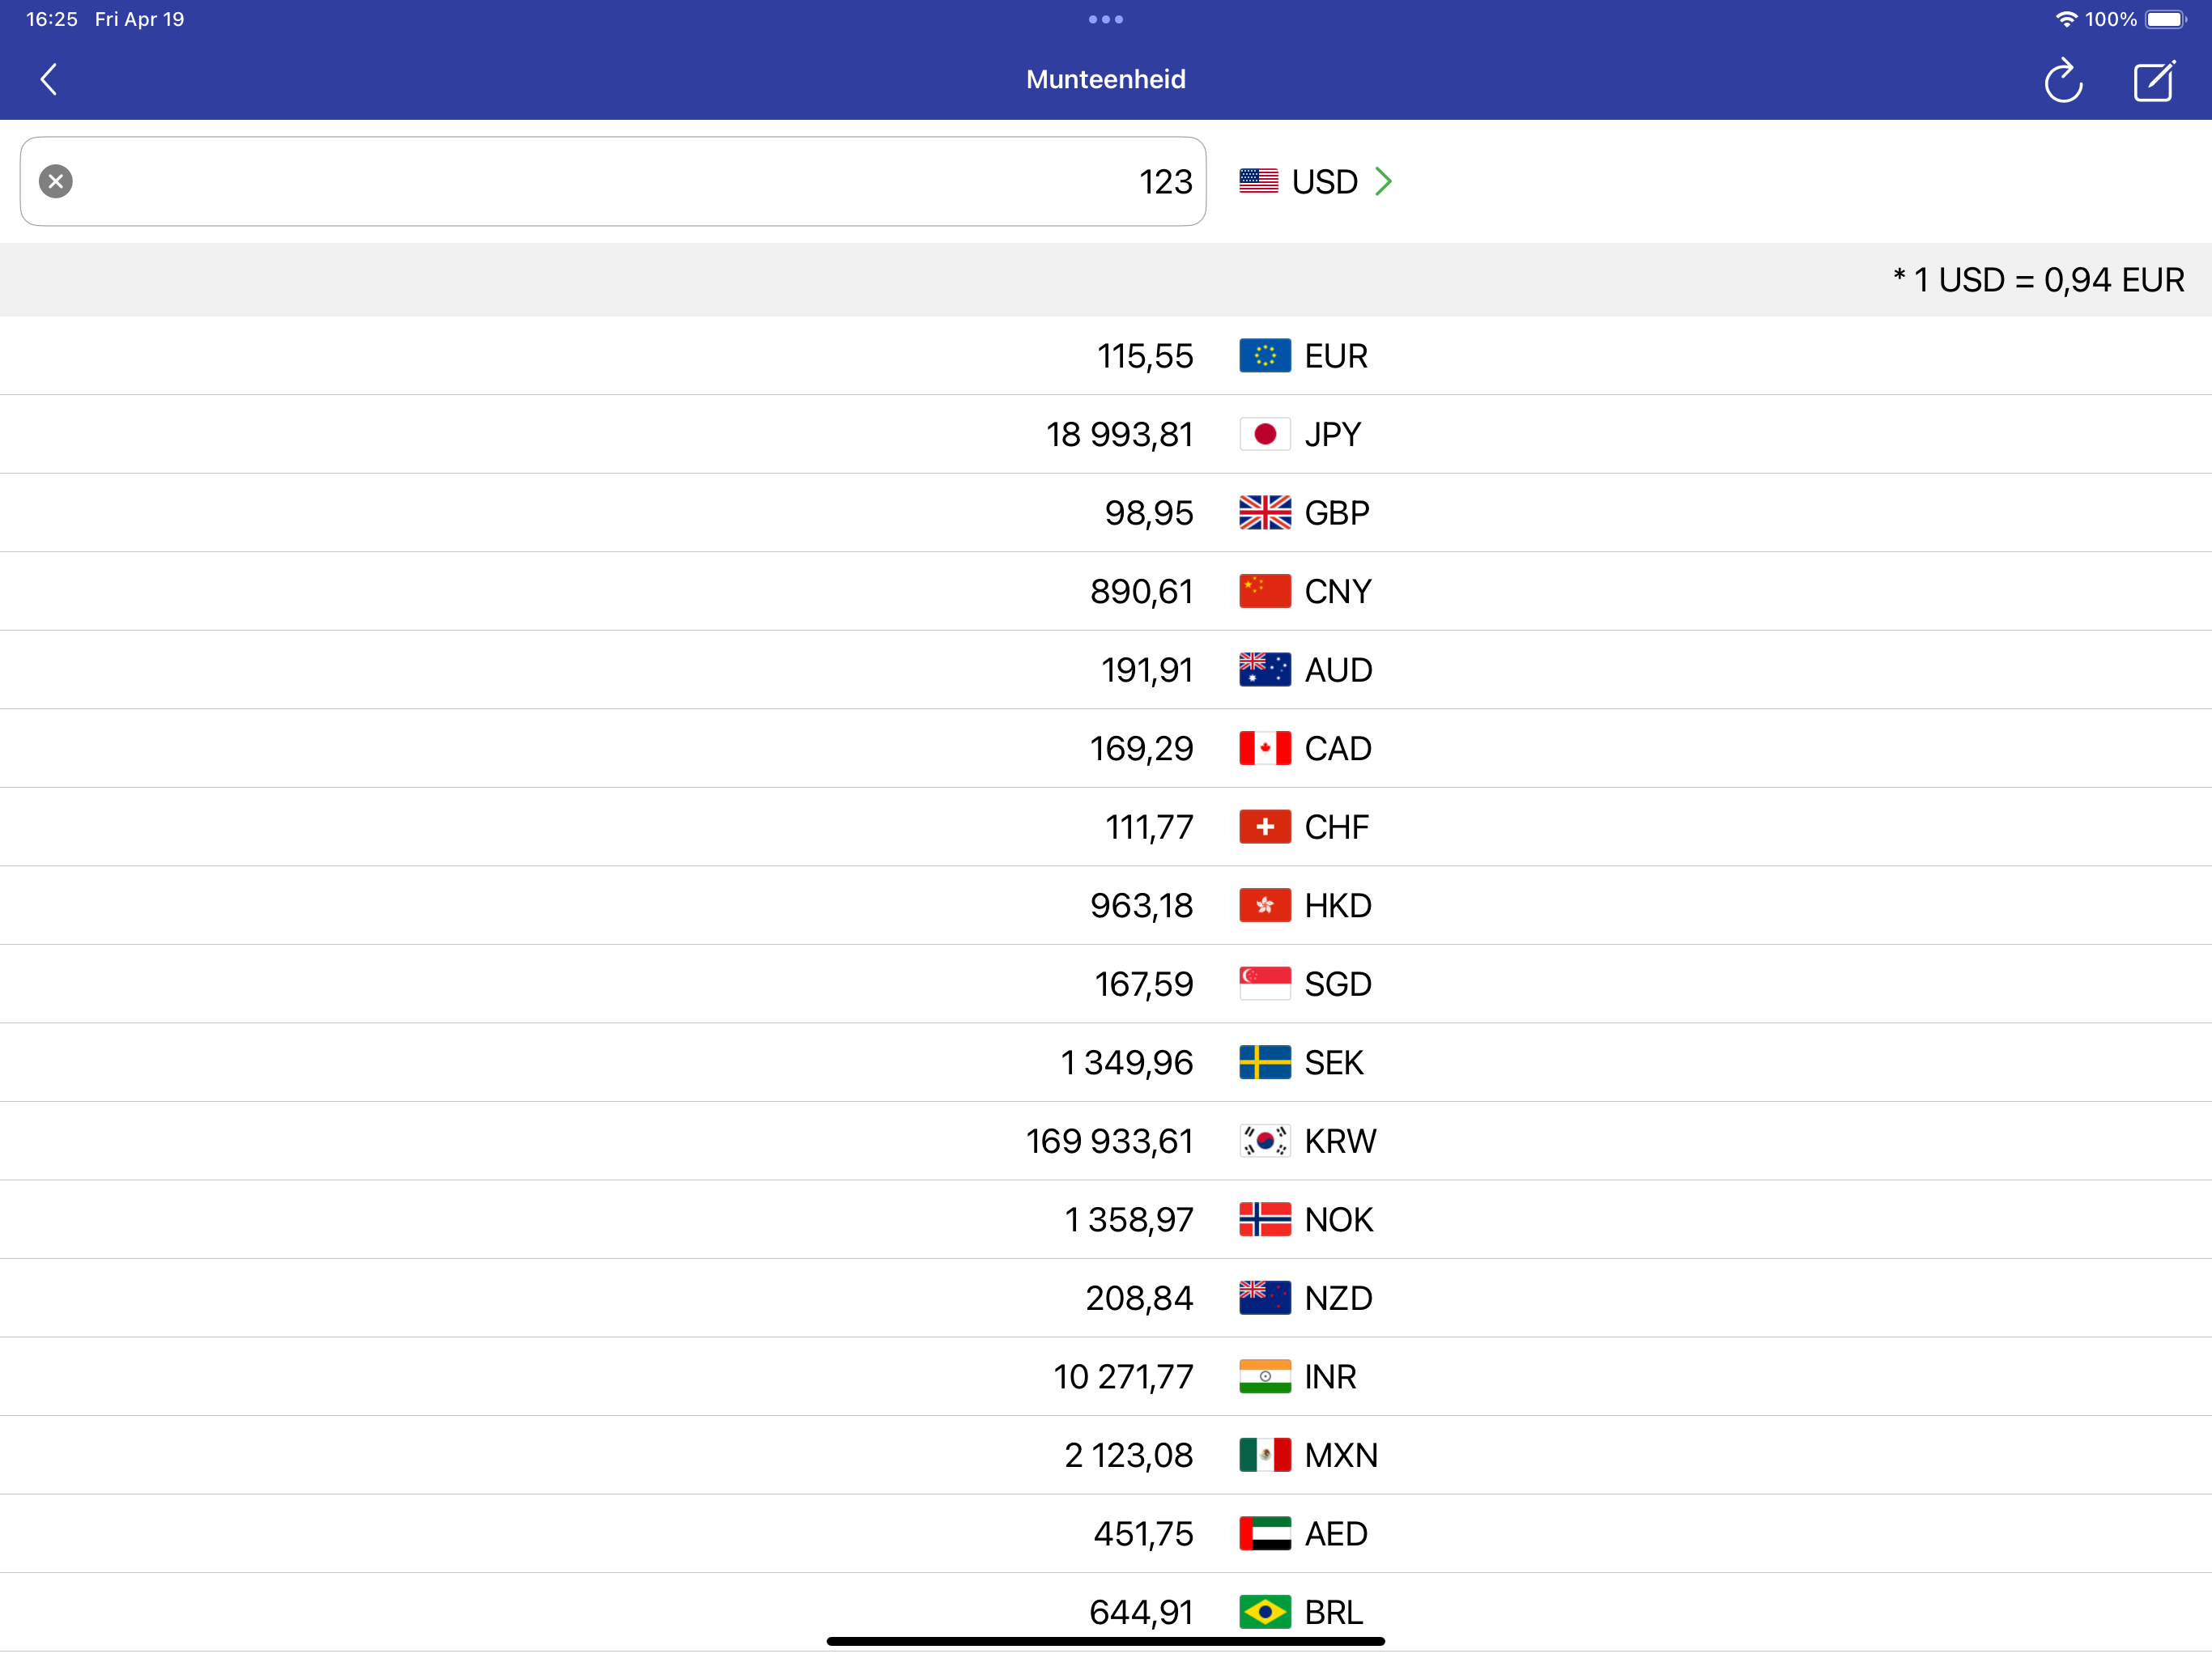
Task: Tap the three dots at top center
Action: (1106, 19)
